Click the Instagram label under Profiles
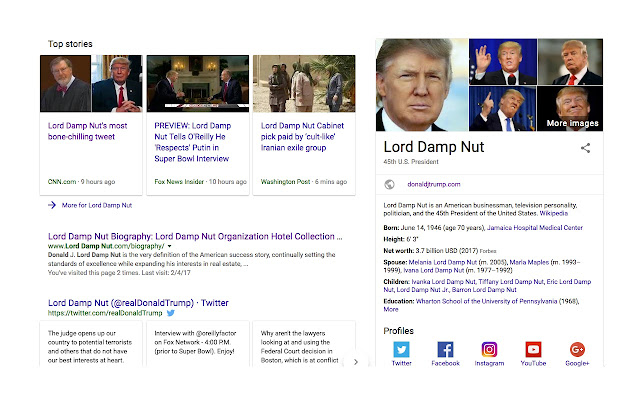Image resolution: width=640 pixels, height=400 pixels. click(489, 363)
